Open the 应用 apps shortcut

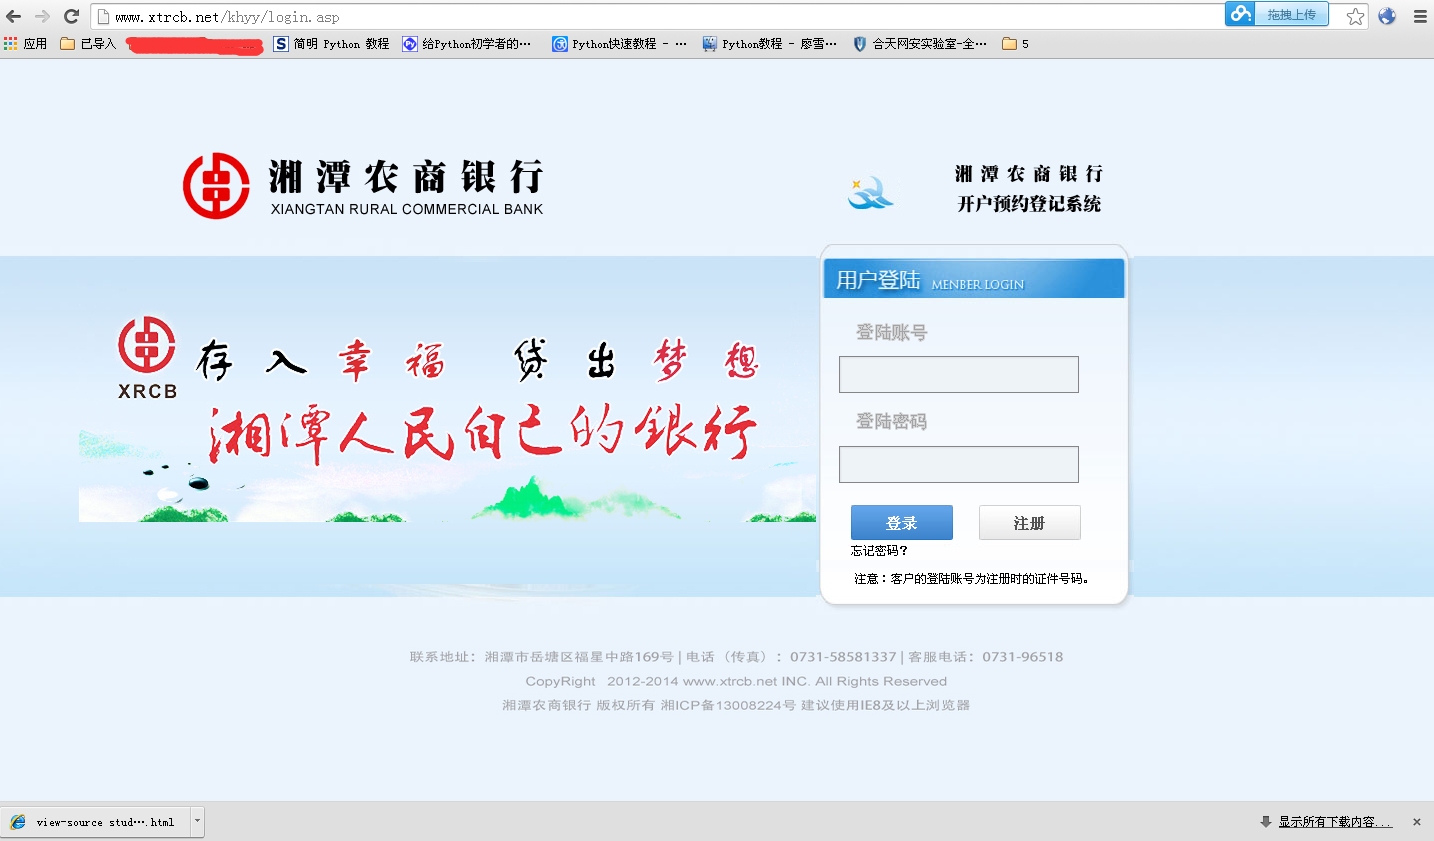click(x=26, y=44)
